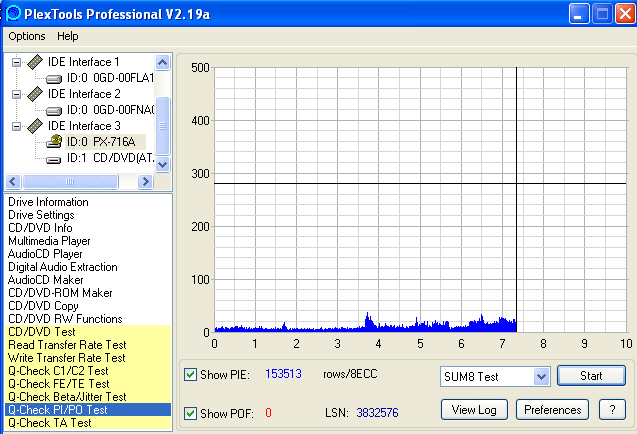Click the drive icon beside ID:0 0GD-00FNA

54,110
